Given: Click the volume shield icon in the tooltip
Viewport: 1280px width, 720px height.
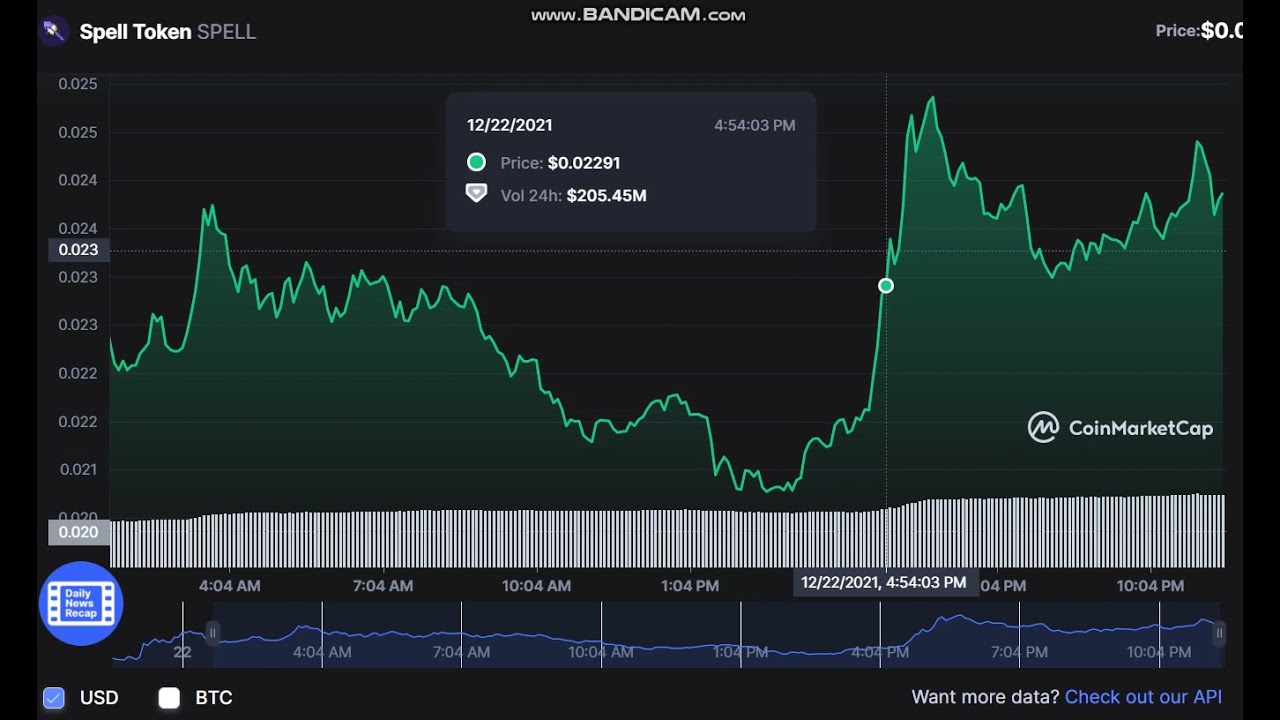Looking at the screenshot, I should click(x=476, y=193).
